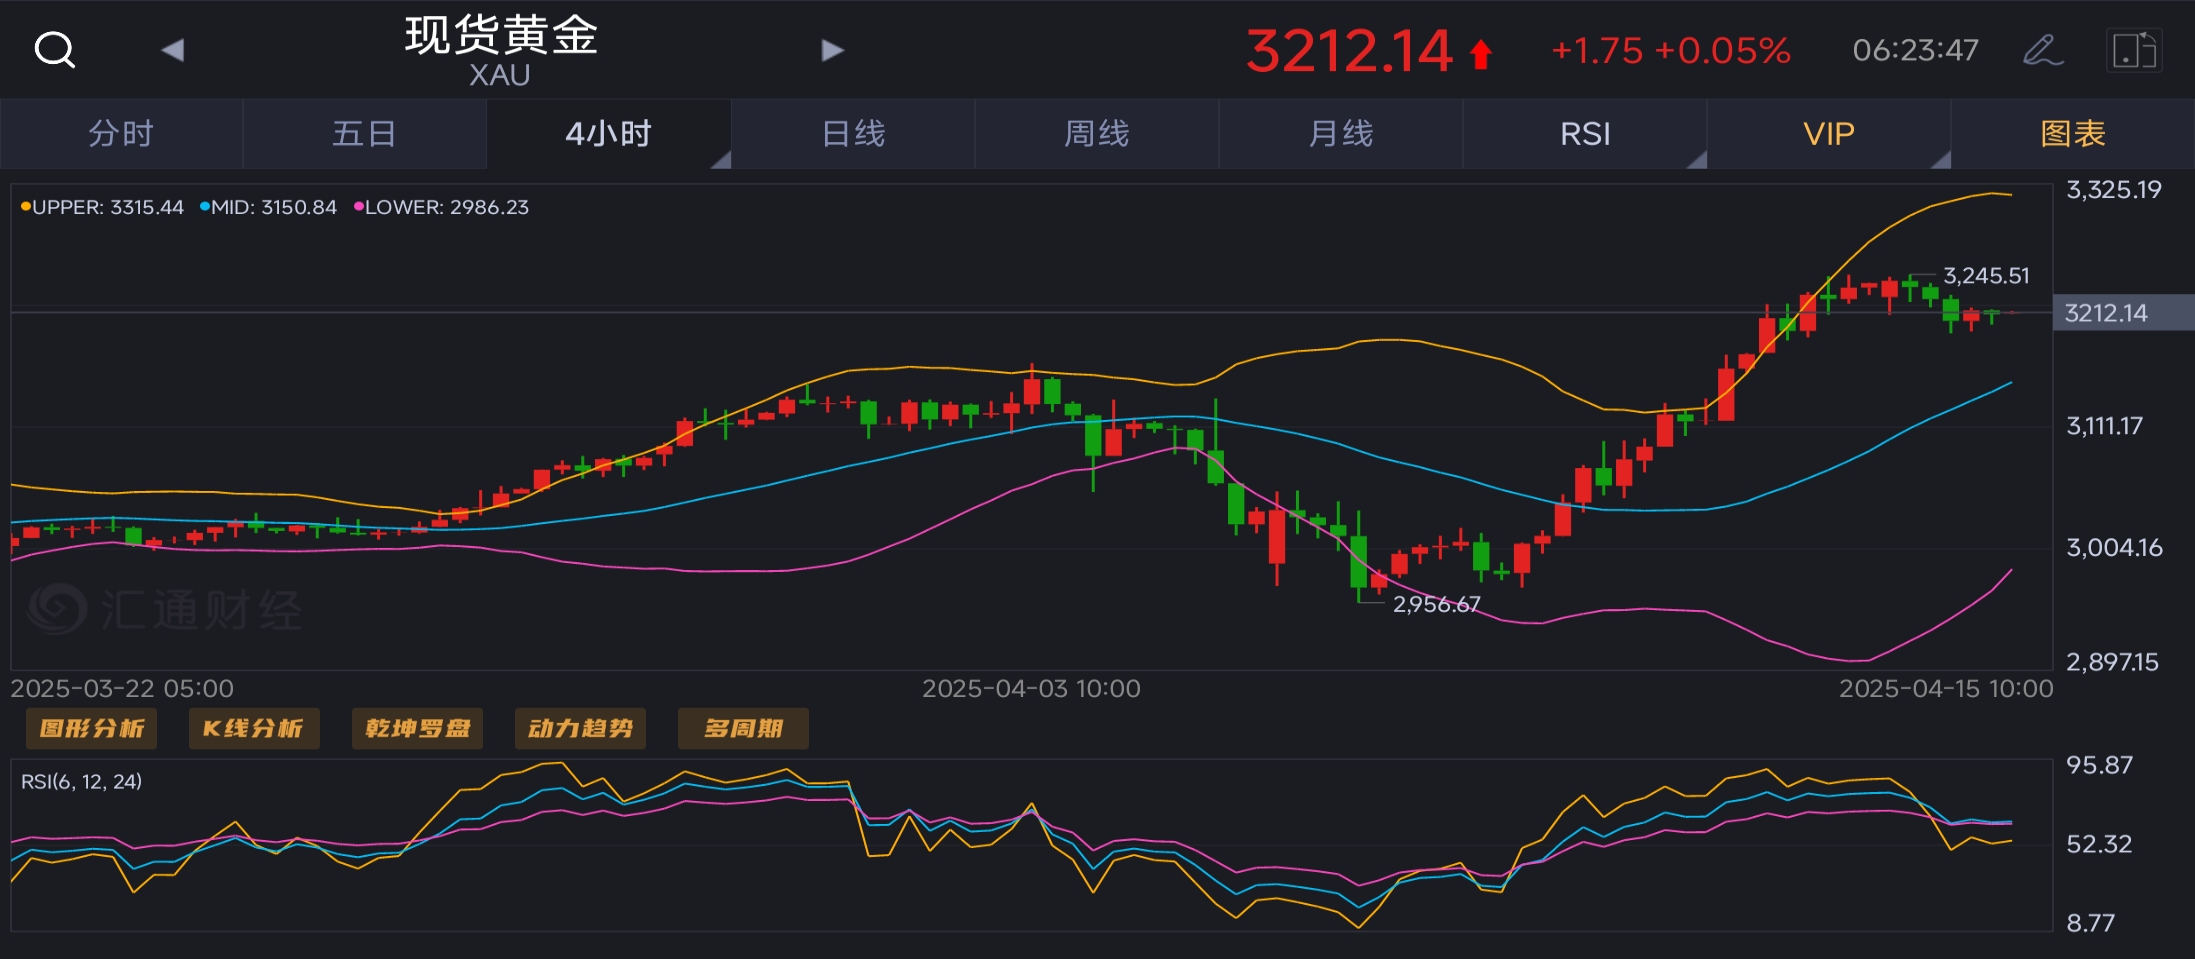This screenshot has width=2195, height=959.
Task: Click the UPPER band orange legend dot
Action: pos(26,207)
